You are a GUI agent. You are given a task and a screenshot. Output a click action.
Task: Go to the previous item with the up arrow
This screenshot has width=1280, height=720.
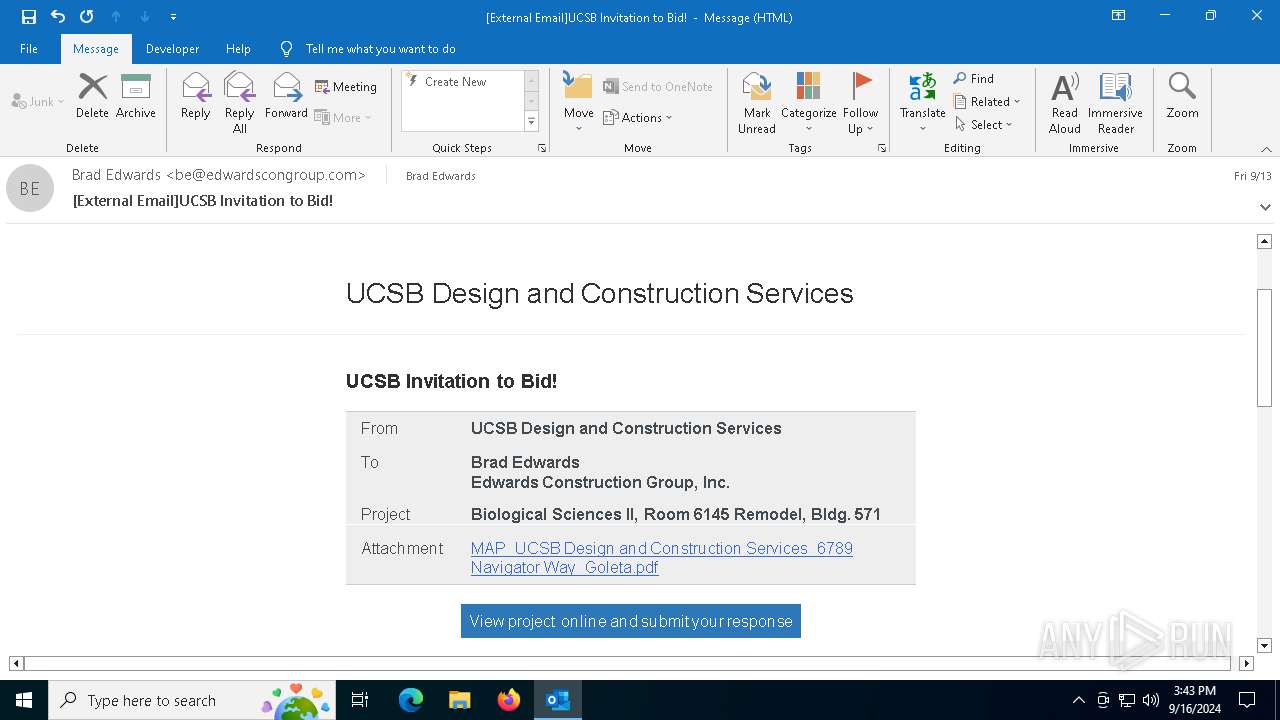point(116,17)
